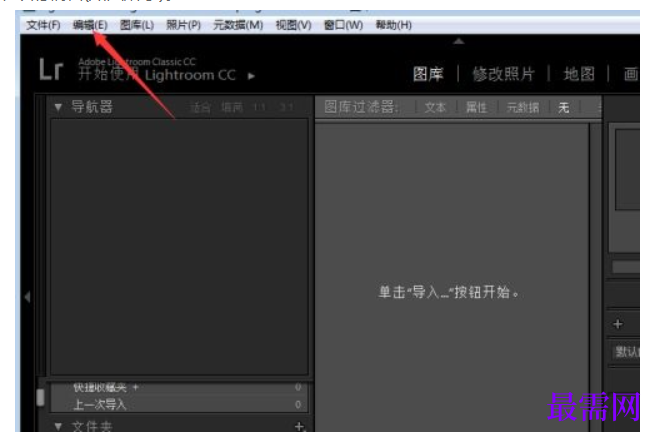
Task: Hide the left panel using the side arrow
Action: click(x=27, y=297)
